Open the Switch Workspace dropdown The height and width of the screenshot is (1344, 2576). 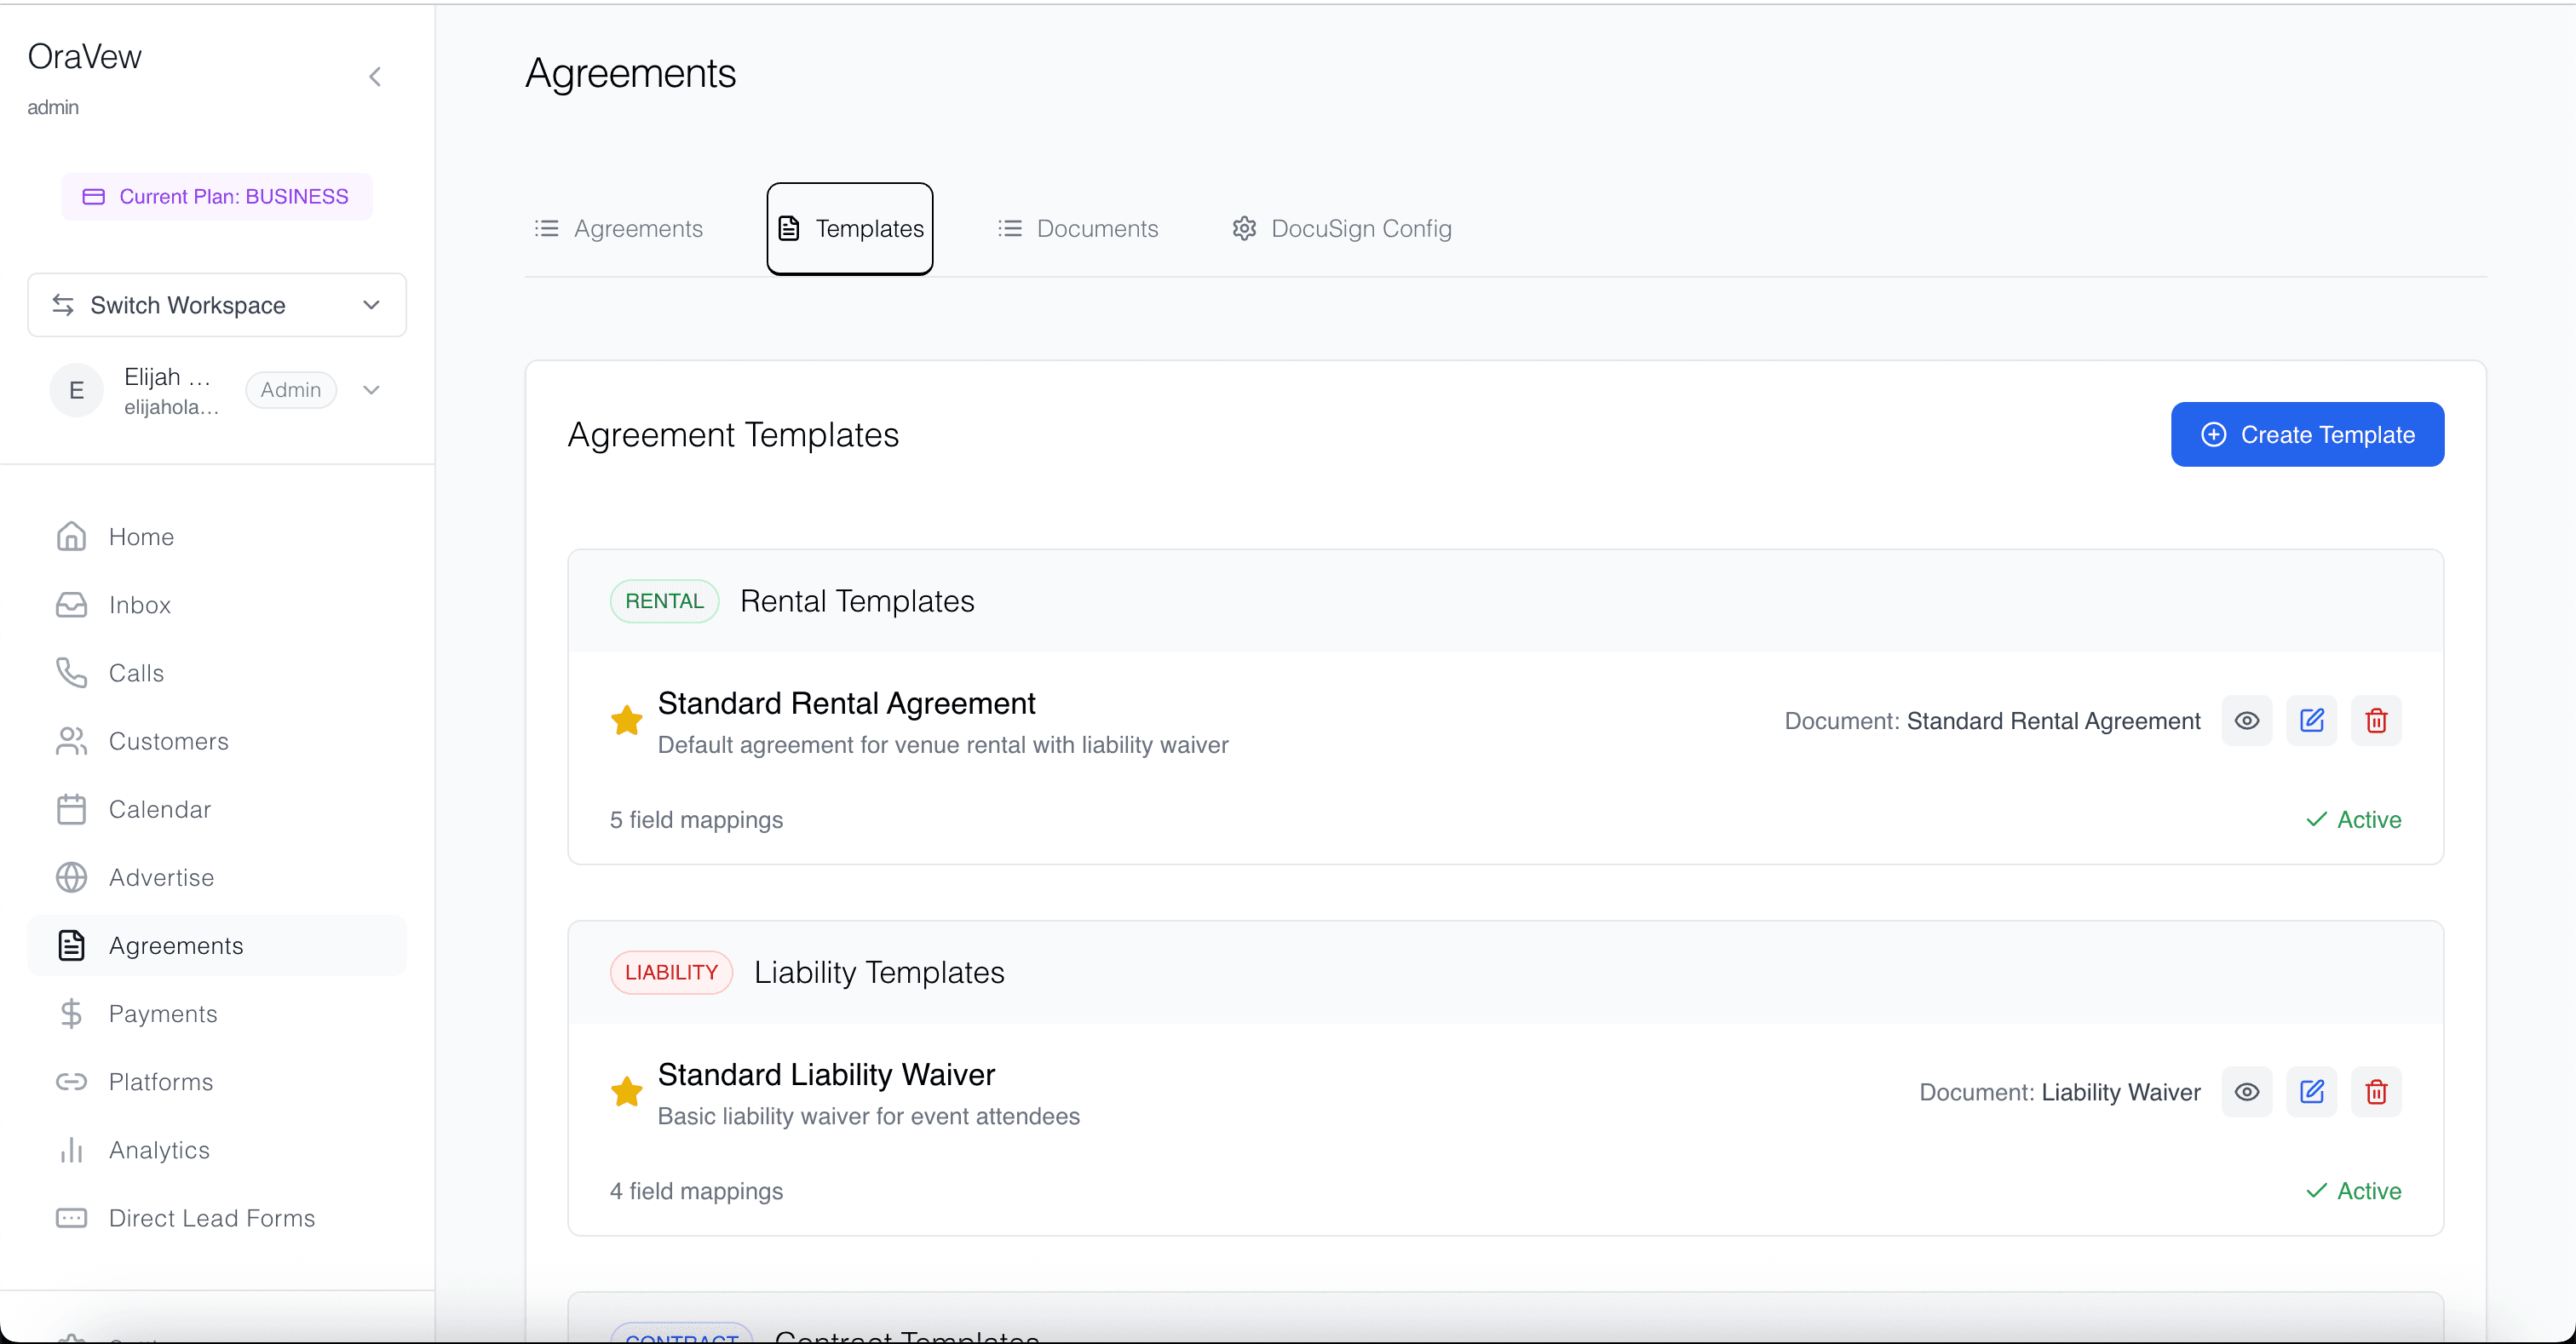[x=217, y=305]
